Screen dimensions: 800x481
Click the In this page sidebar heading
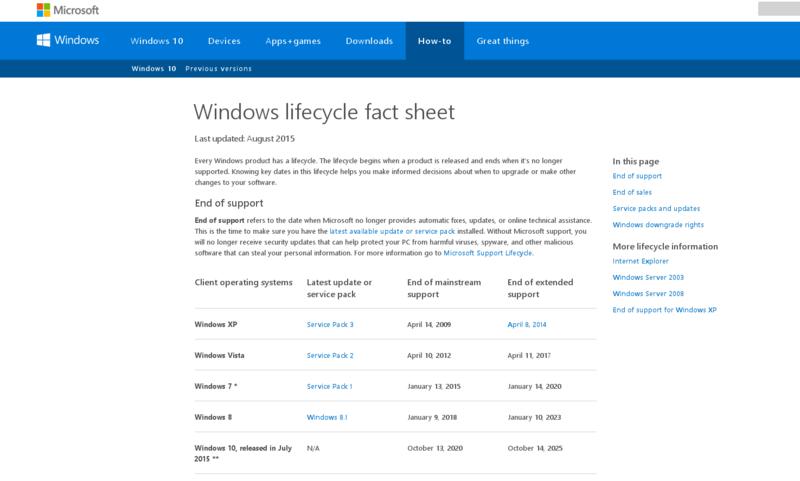click(x=636, y=161)
